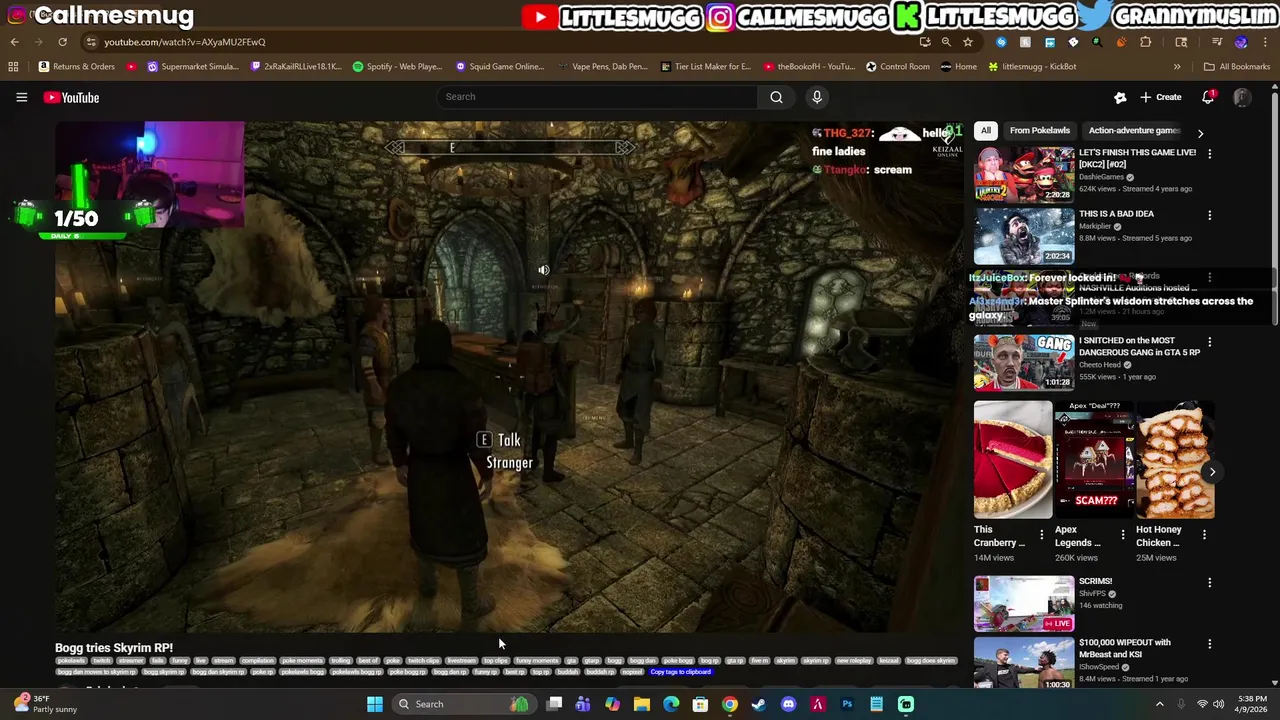The image size is (1280, 720).
Task: Go to YouTube home via the logo
Action: (x=71, y=97)
